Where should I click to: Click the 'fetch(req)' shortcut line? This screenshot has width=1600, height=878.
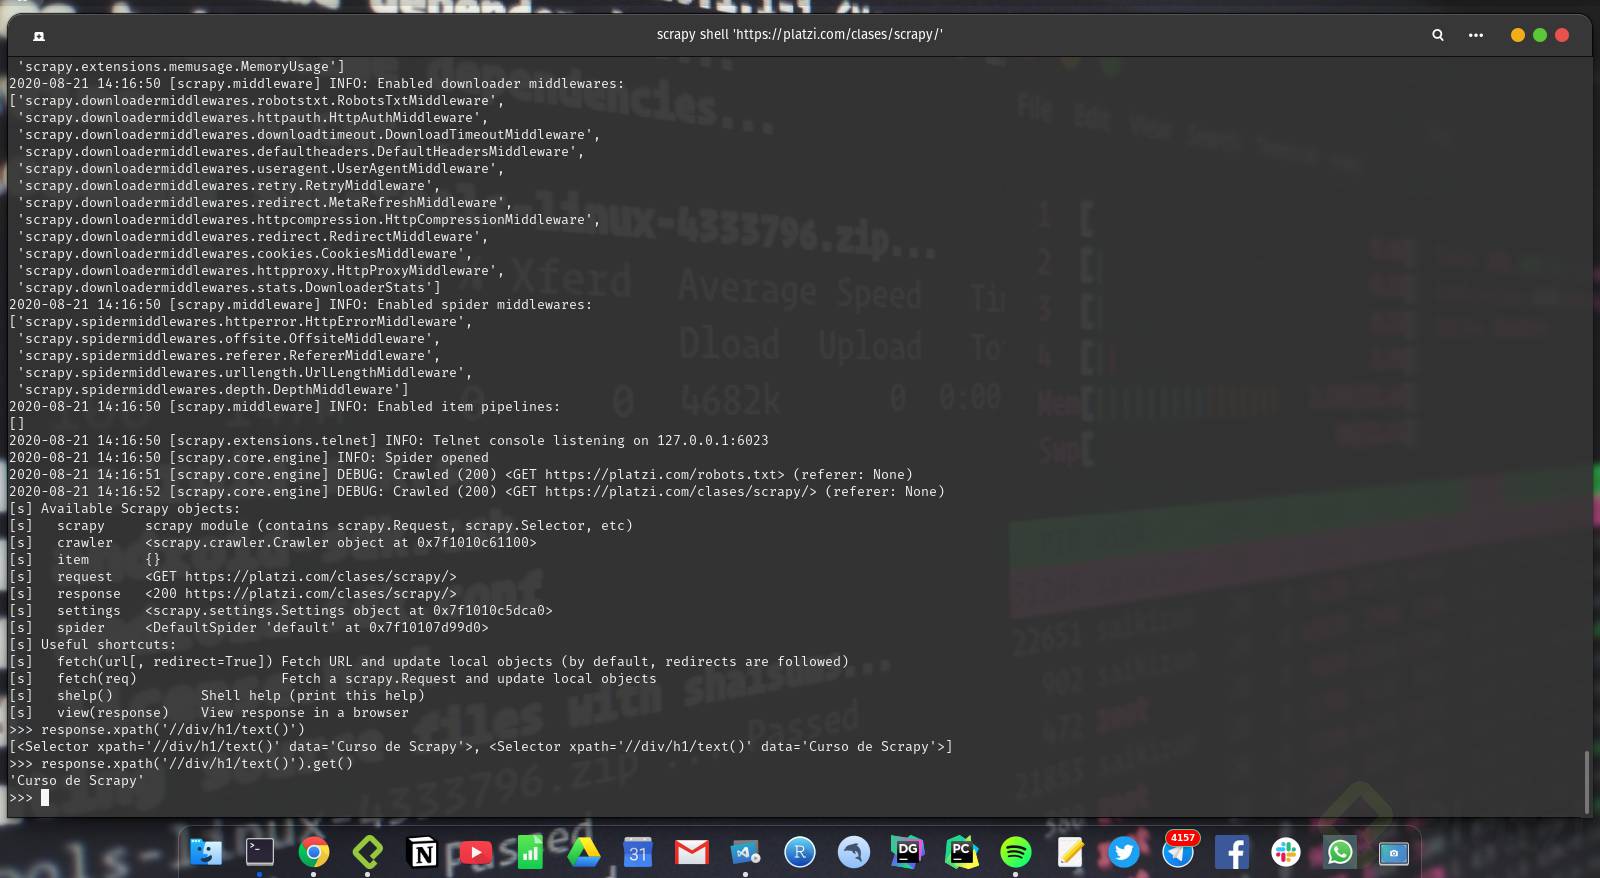coord(333,679)
